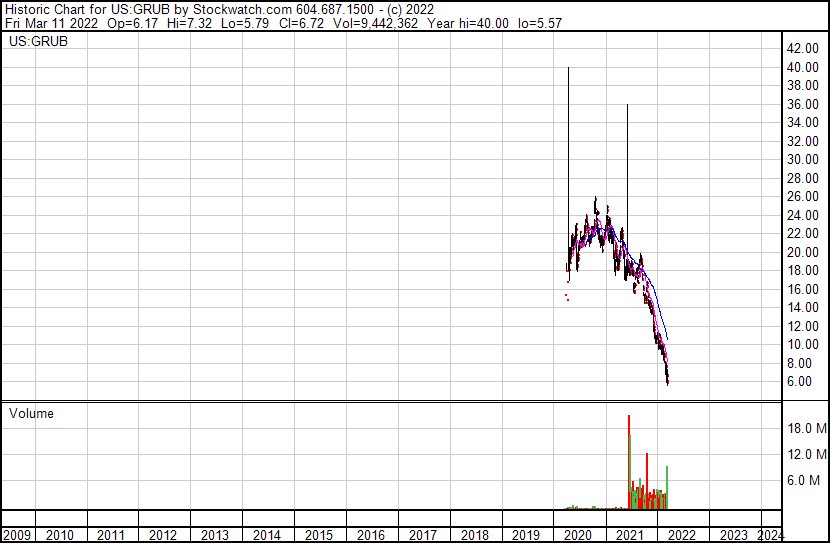
Task: Click the 30.00 price axis label
Action: pyautogui.click(x=802, y=159)
